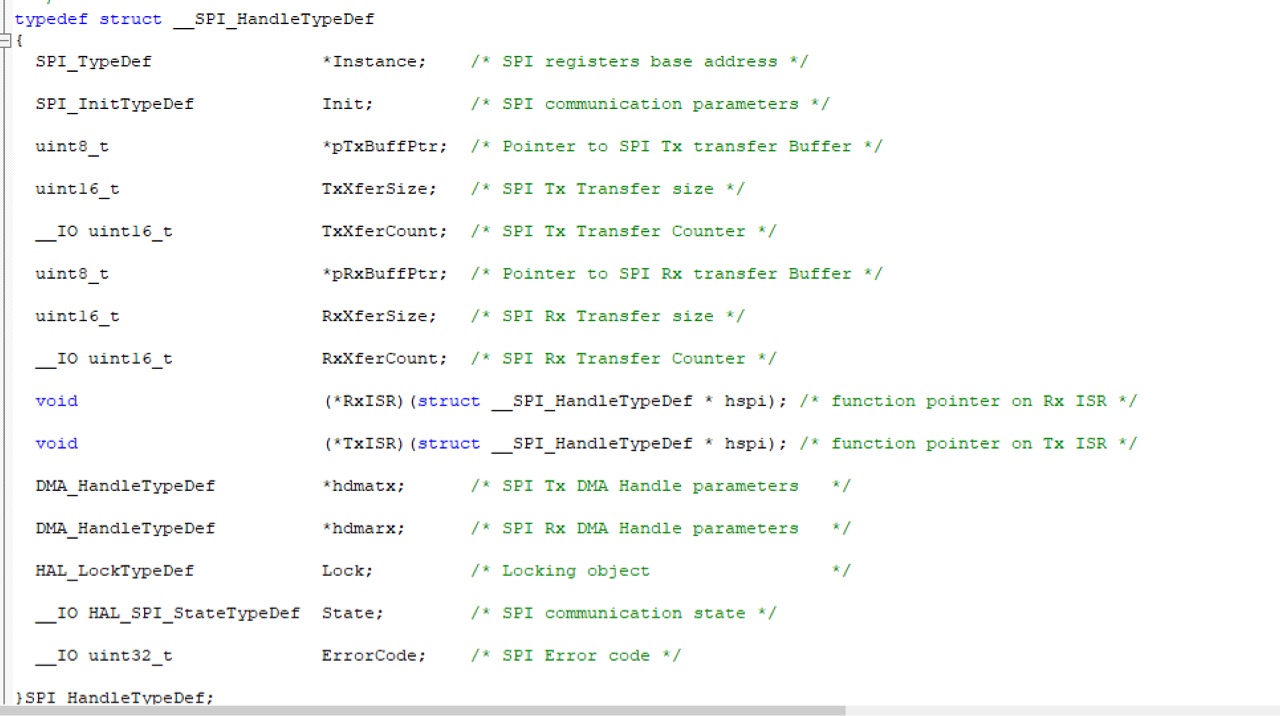Click the SPI communication parameters comment

650,104
